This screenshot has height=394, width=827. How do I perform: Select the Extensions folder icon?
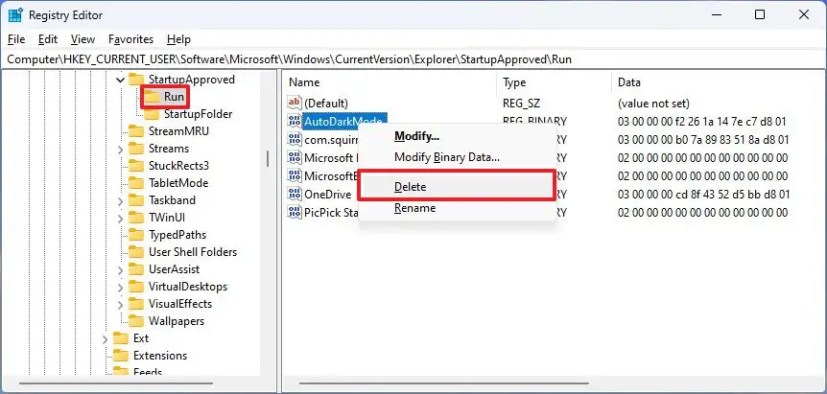[x=121, y=355]
